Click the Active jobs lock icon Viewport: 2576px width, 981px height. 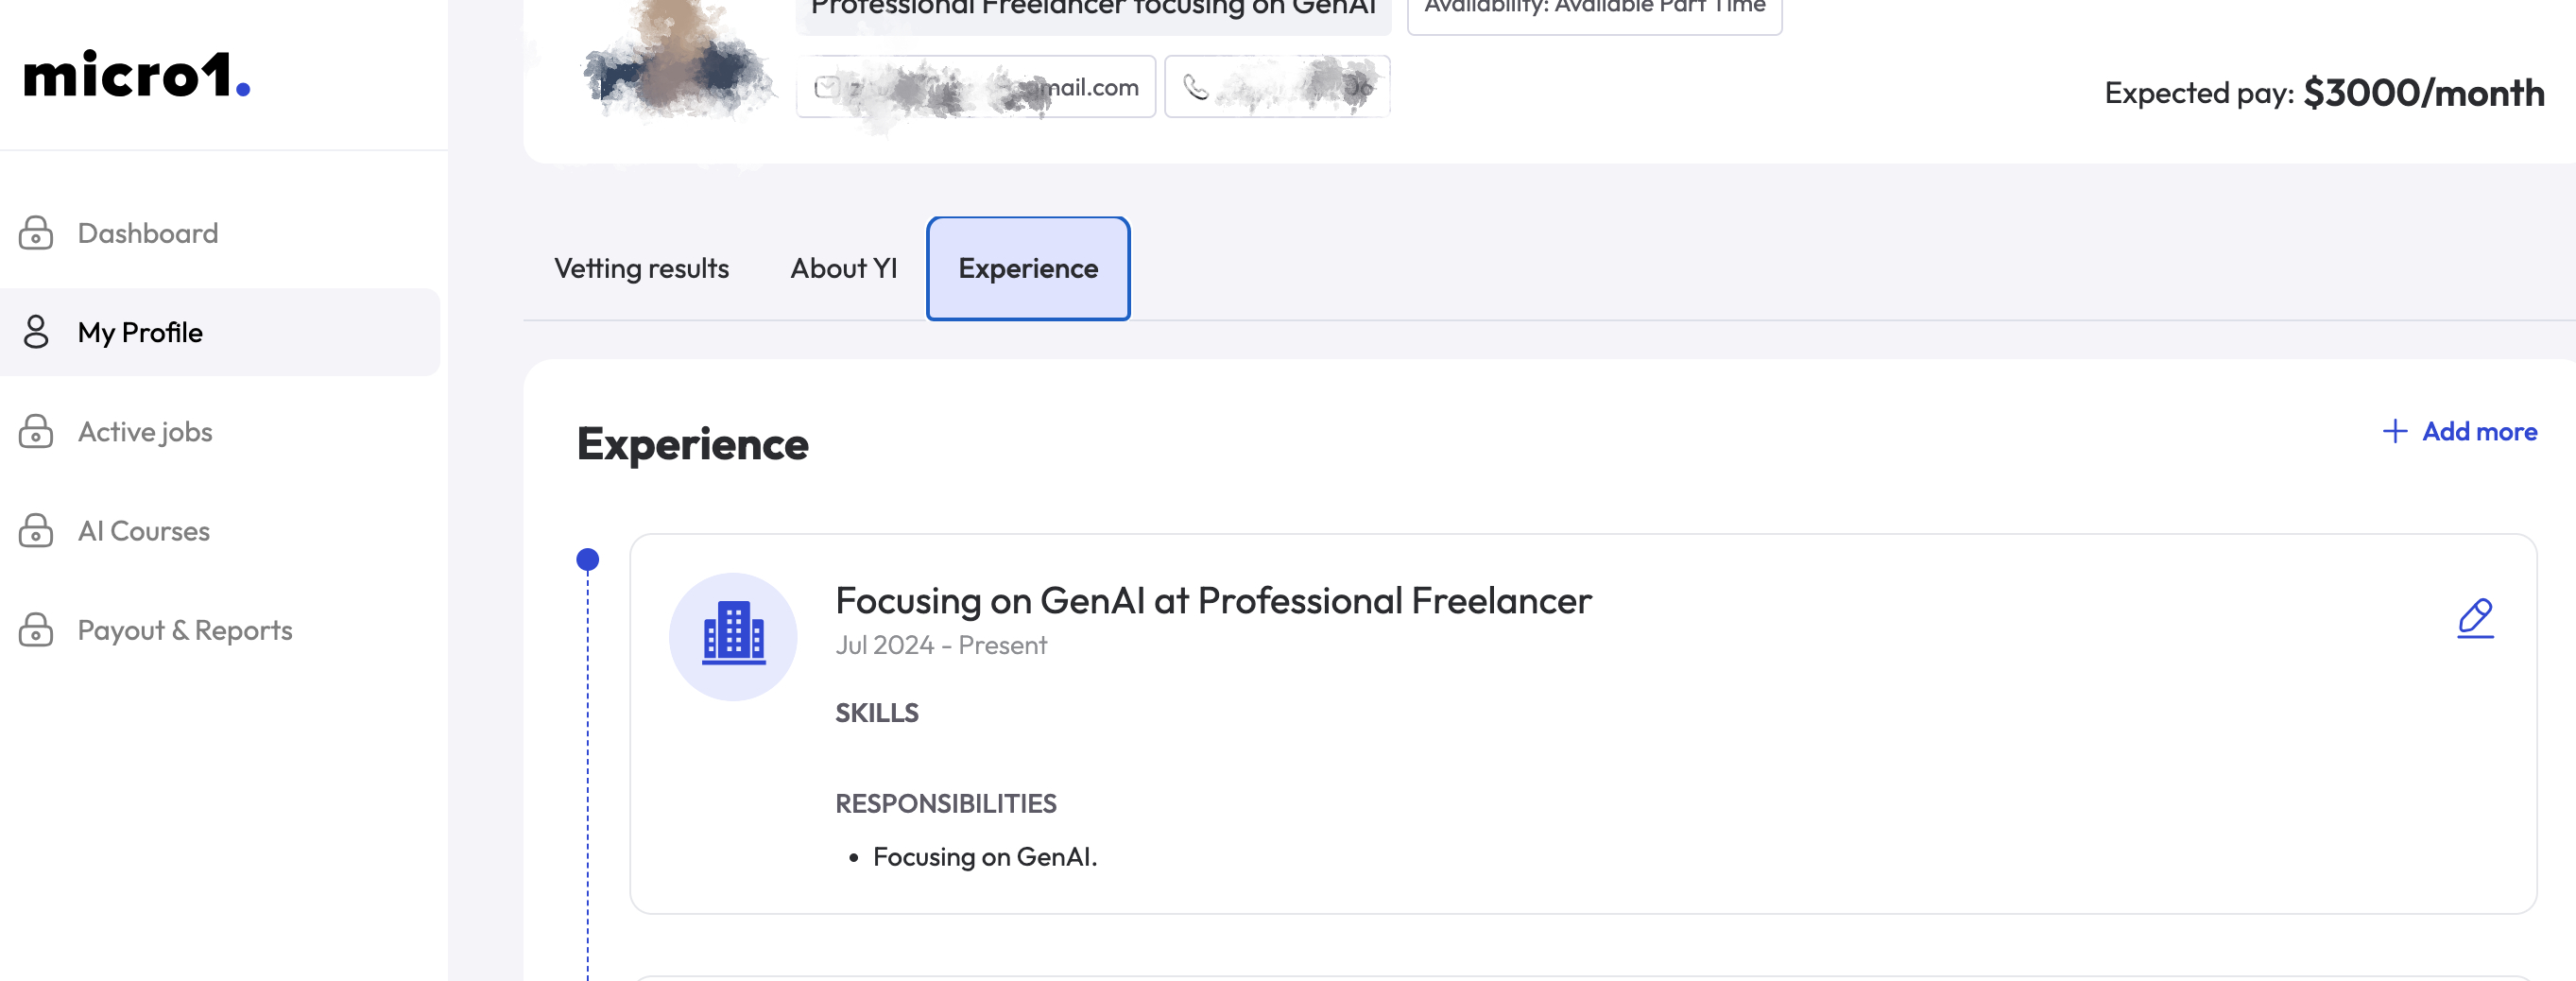pos(36,432)
